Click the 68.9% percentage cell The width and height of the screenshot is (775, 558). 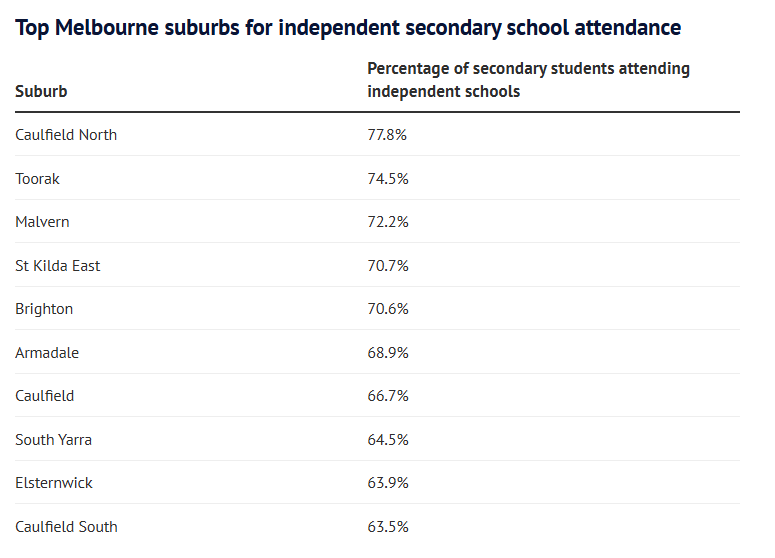tap(388, 352)
